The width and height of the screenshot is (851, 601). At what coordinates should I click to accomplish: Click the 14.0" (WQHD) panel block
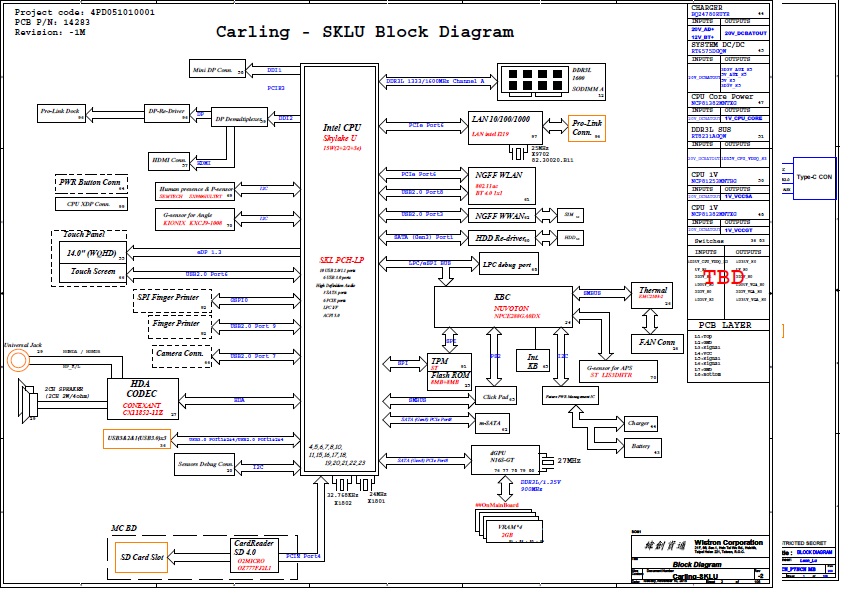92,252
